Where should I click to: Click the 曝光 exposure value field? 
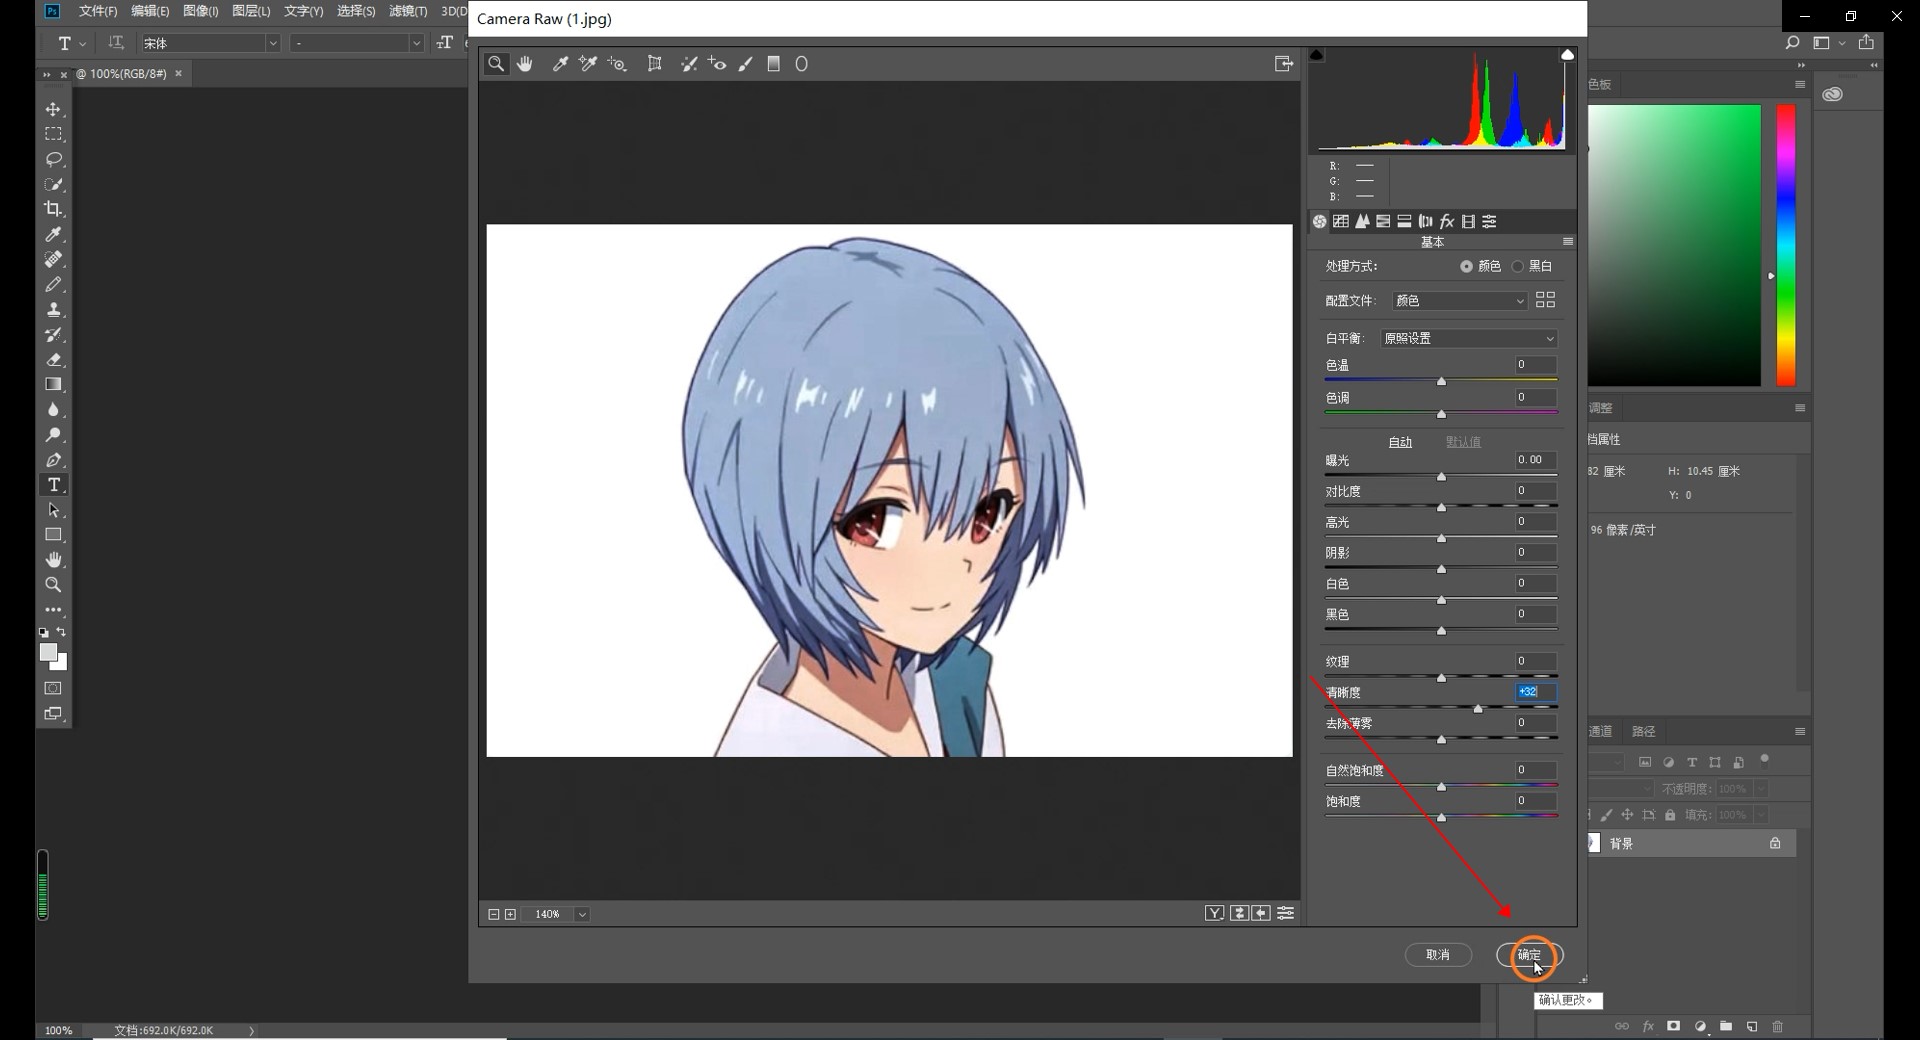point(1534,460)
